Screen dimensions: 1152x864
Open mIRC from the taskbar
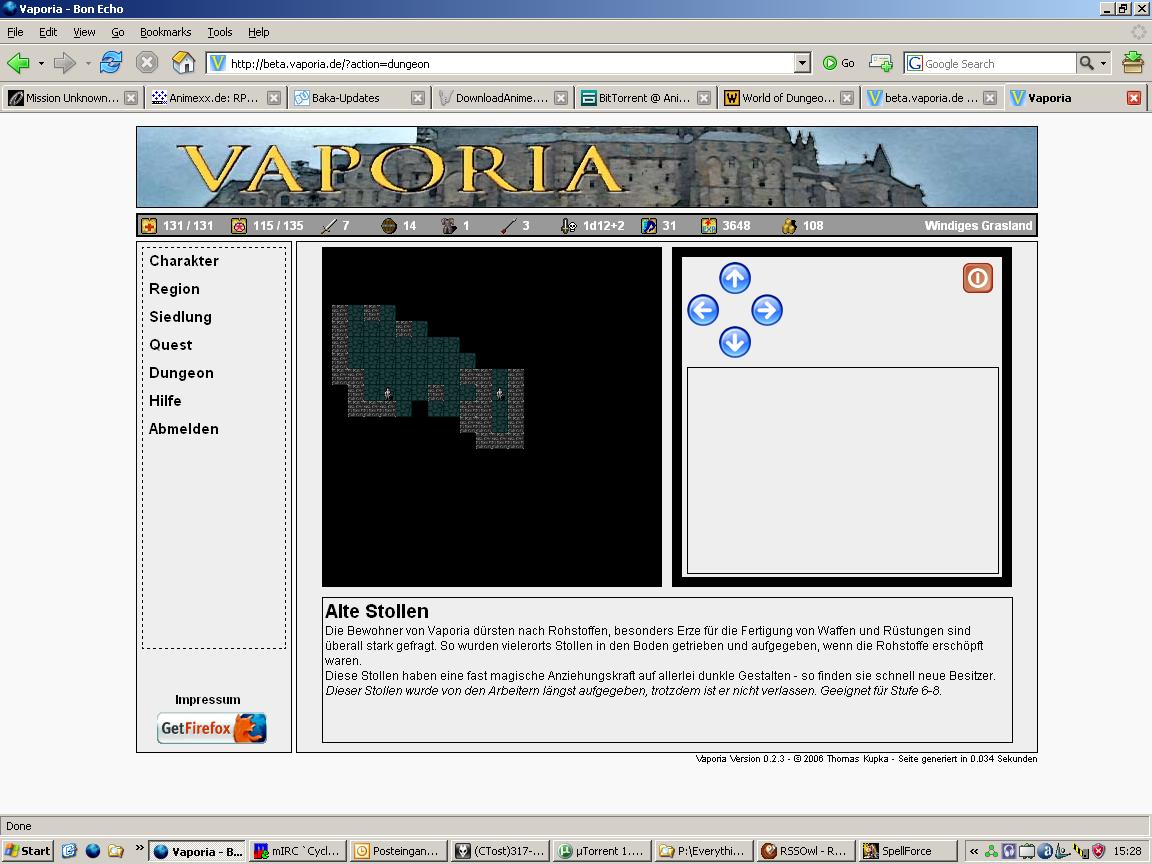tap(298, 851)
